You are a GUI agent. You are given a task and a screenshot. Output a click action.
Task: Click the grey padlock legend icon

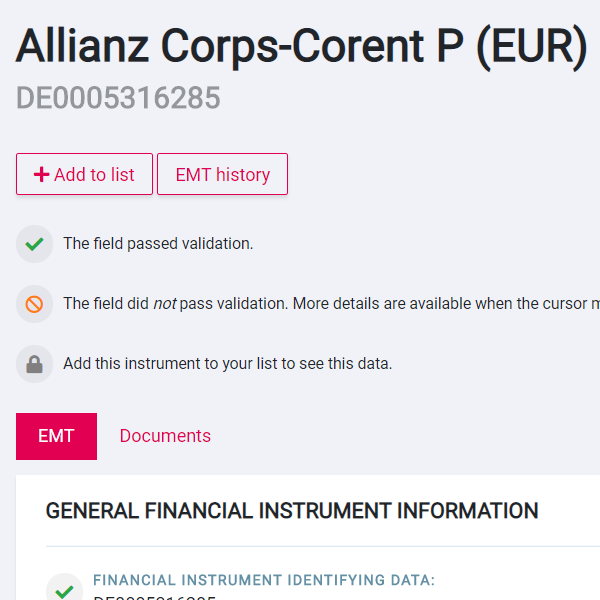pos(34,364)
